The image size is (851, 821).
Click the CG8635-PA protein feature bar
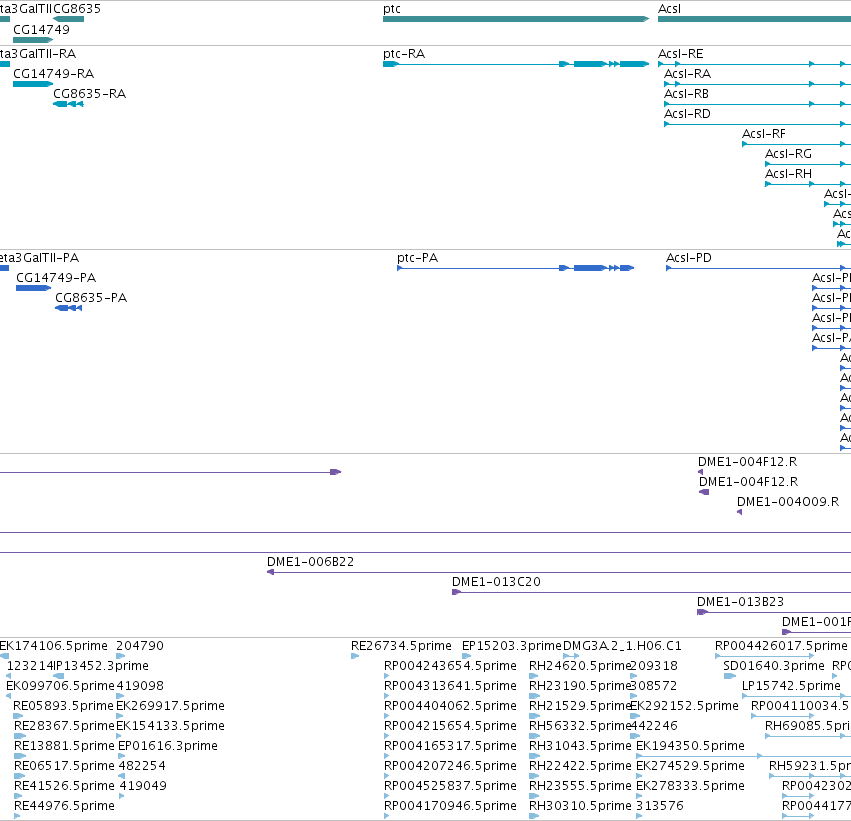(x=68, y=308)
